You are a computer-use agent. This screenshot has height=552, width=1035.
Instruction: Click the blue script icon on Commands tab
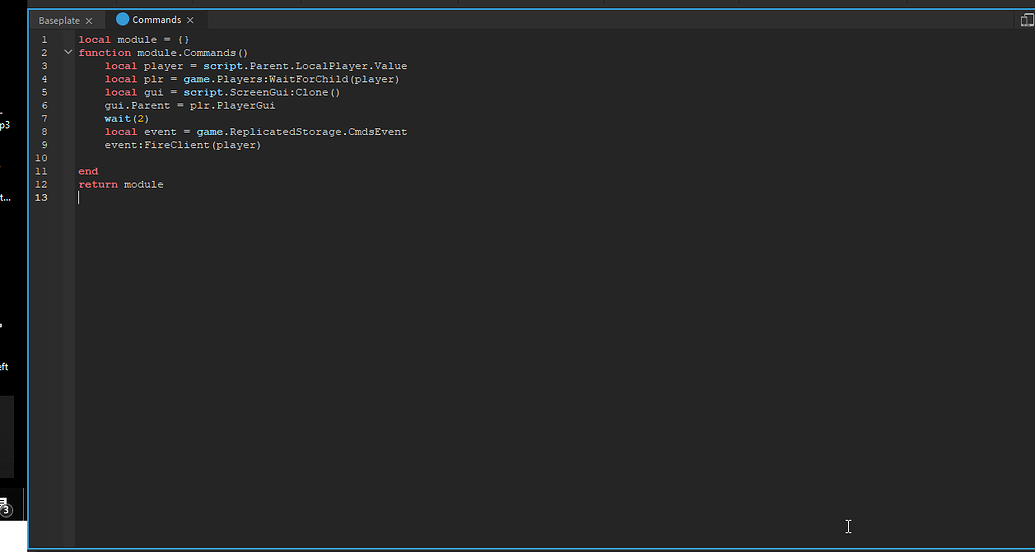click(123, 19)
